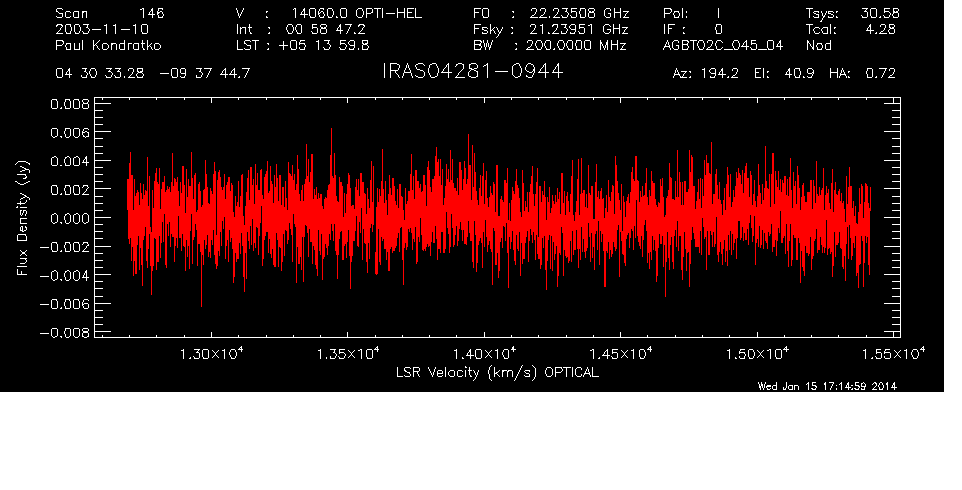Image resolution: width=962 pixels, height=490 pixels.
Task: Click y-axis tick label 0.000
Action: [70, 218]
